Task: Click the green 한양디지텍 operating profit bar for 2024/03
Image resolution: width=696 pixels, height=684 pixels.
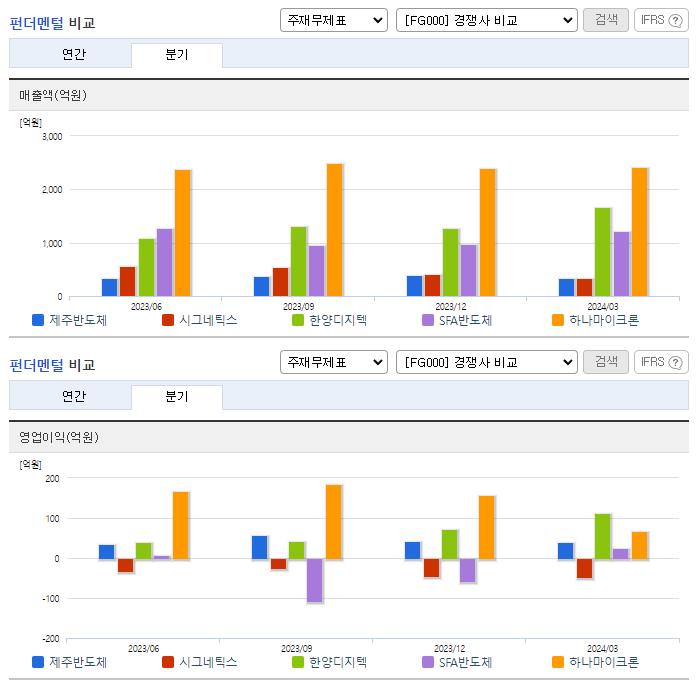Action: point(602,536)
